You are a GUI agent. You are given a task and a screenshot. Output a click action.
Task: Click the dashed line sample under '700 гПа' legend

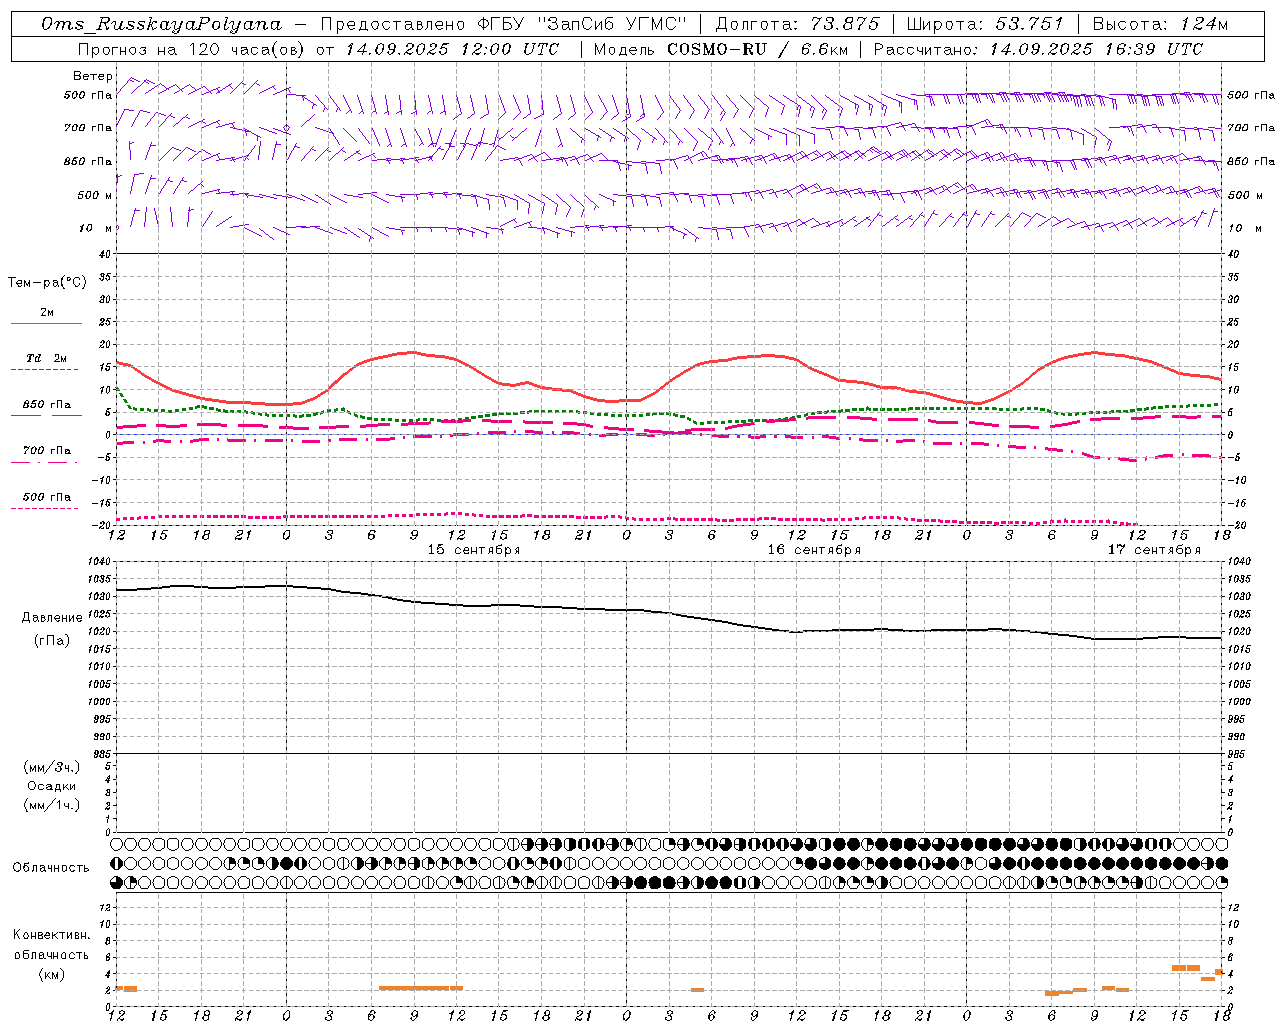(46, 462)
